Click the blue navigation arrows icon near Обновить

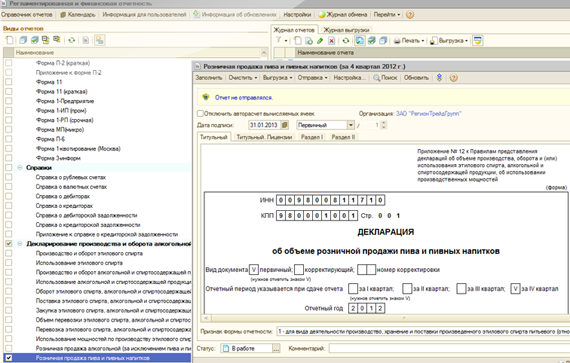coord(439,78)
